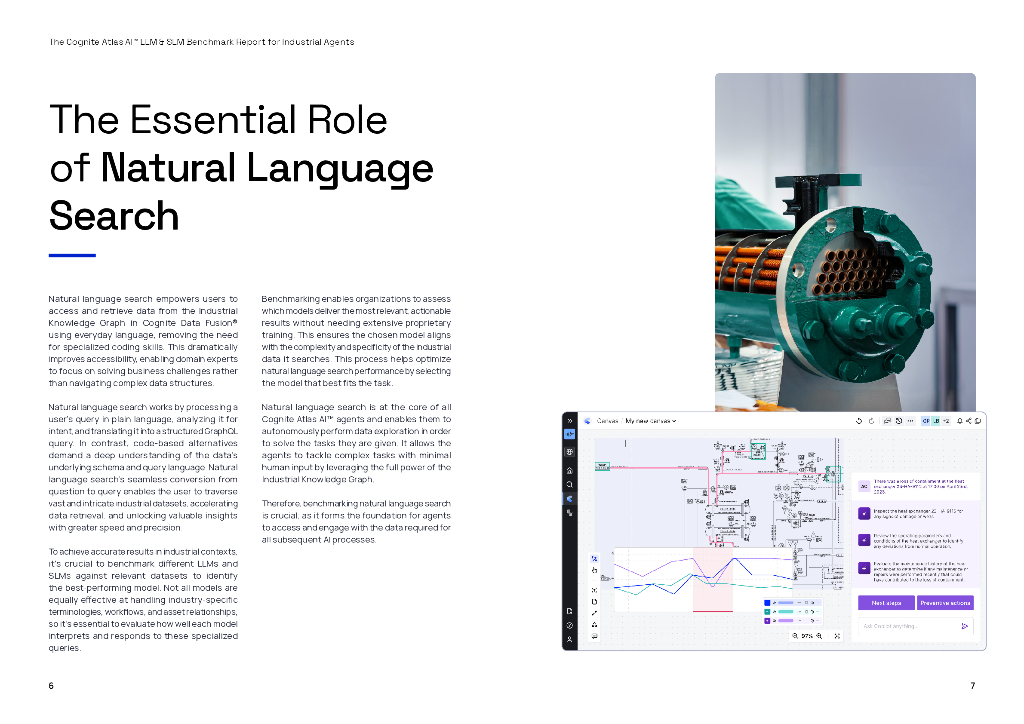The height and width of the screenshot is (724, 1024).
Task: Select the hand pan tool in canvas toolbar
Action: click(594, 571)
